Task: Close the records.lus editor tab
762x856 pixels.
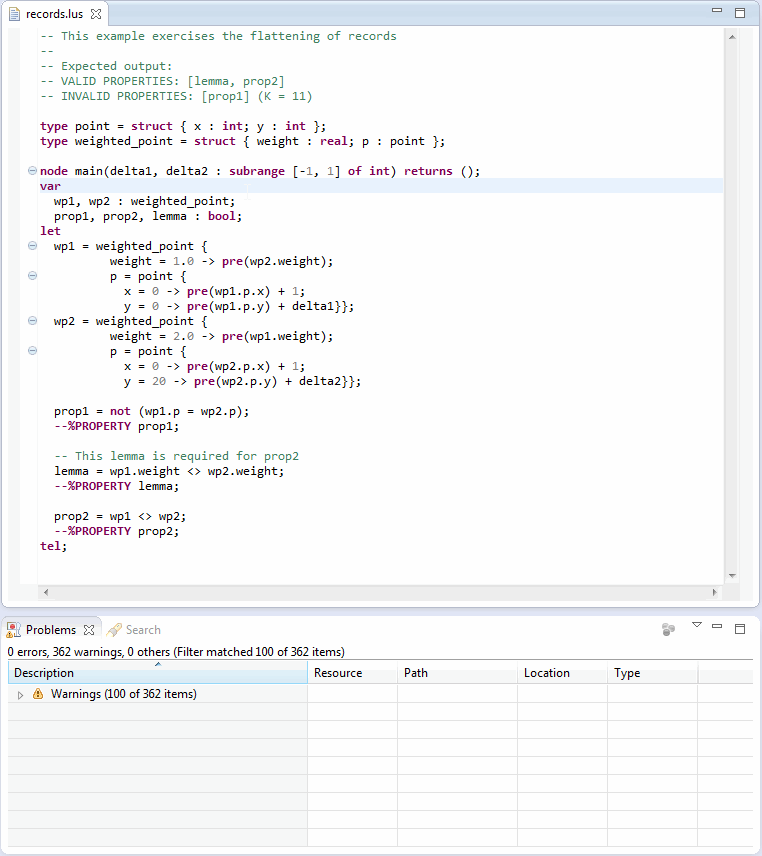Action: click(96, 14)
